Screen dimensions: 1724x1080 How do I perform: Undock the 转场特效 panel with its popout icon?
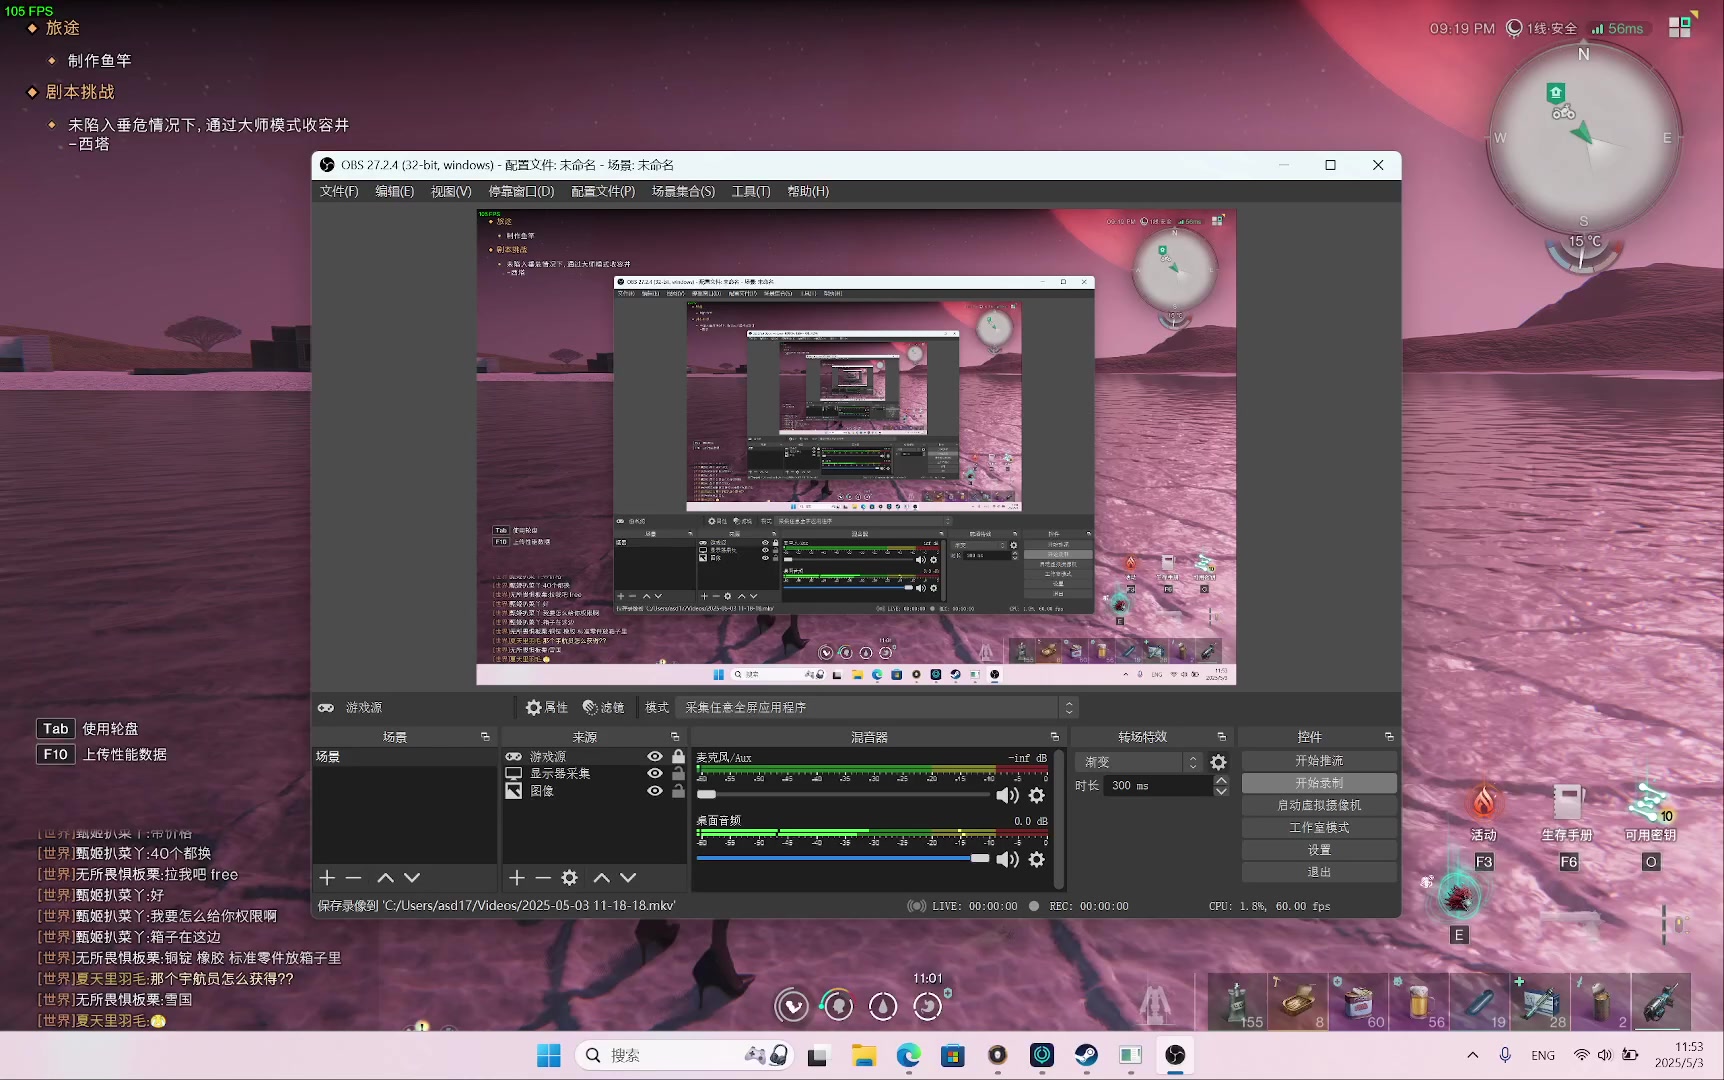1221,737
